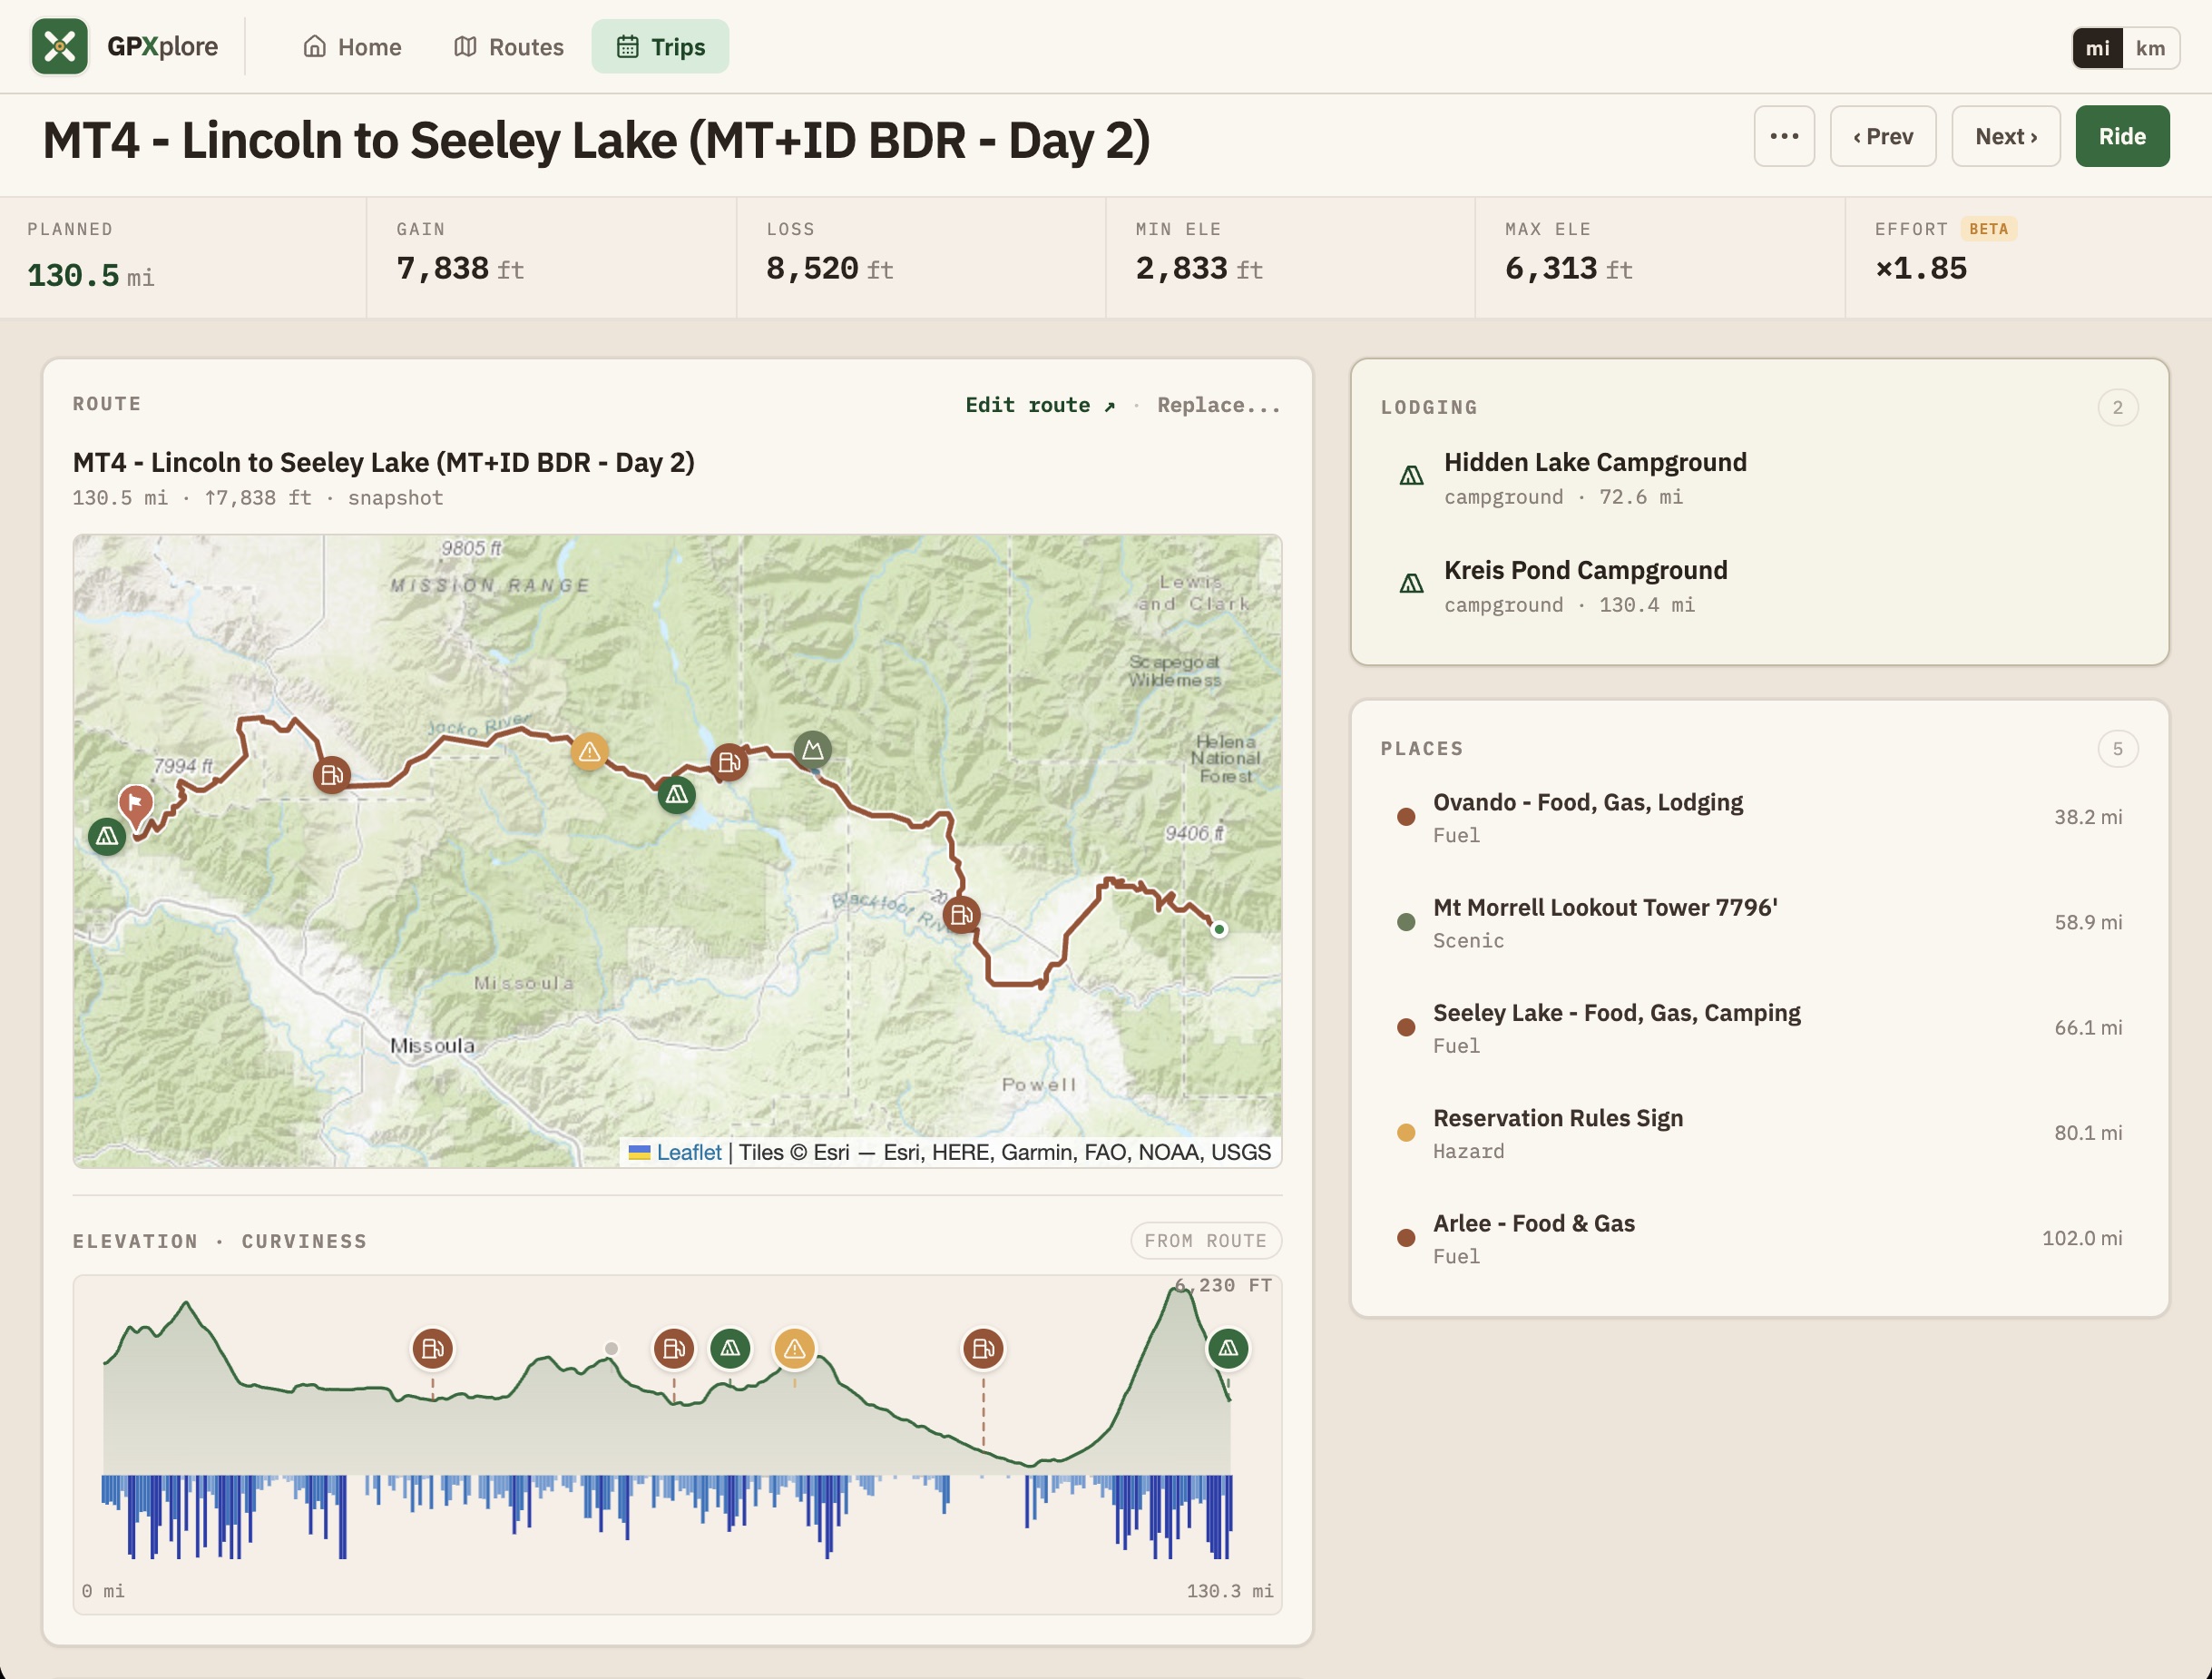Click the Mt Morrell scenic mountain marker
Image resolution: width=2212 pixels, height=1679 pixels.
click(x=813, y=749)
